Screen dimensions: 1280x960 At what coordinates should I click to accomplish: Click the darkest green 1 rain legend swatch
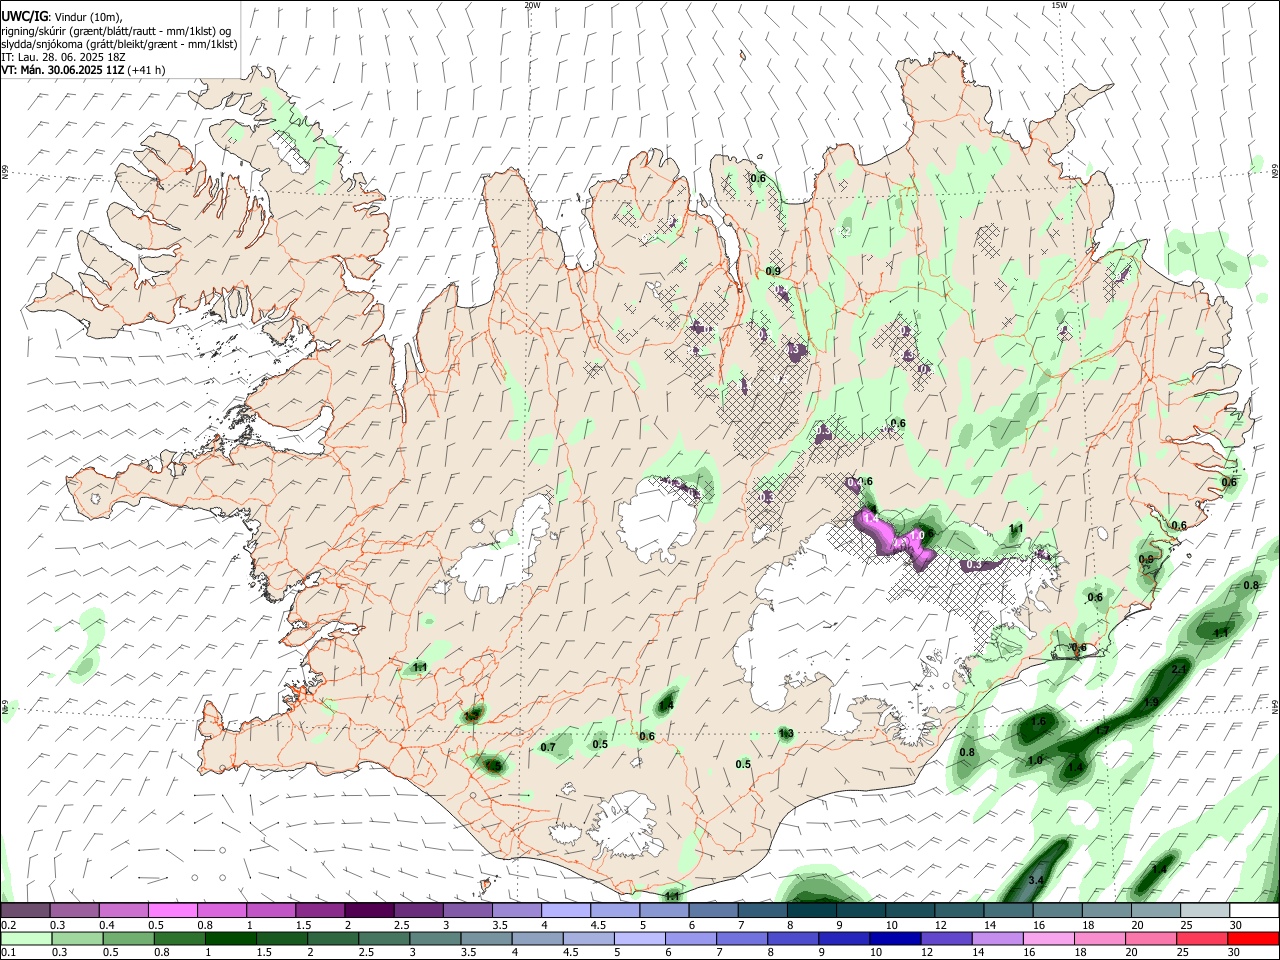point(230,939)
